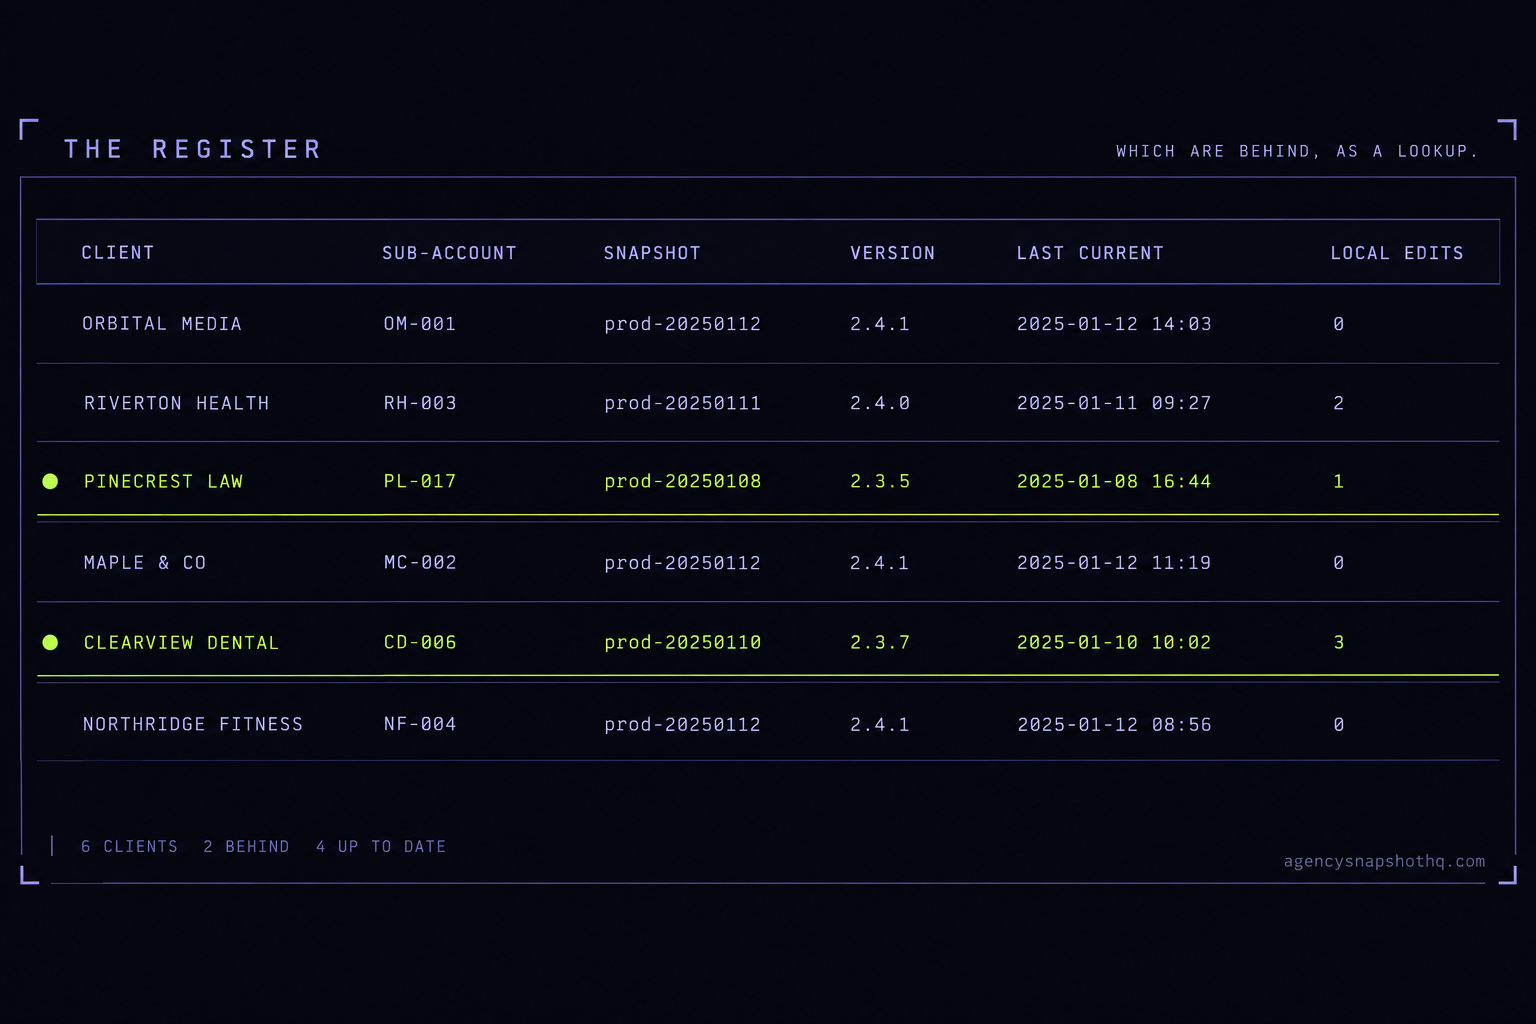
Task: Select sub-account PL-017
Action: 420,482
